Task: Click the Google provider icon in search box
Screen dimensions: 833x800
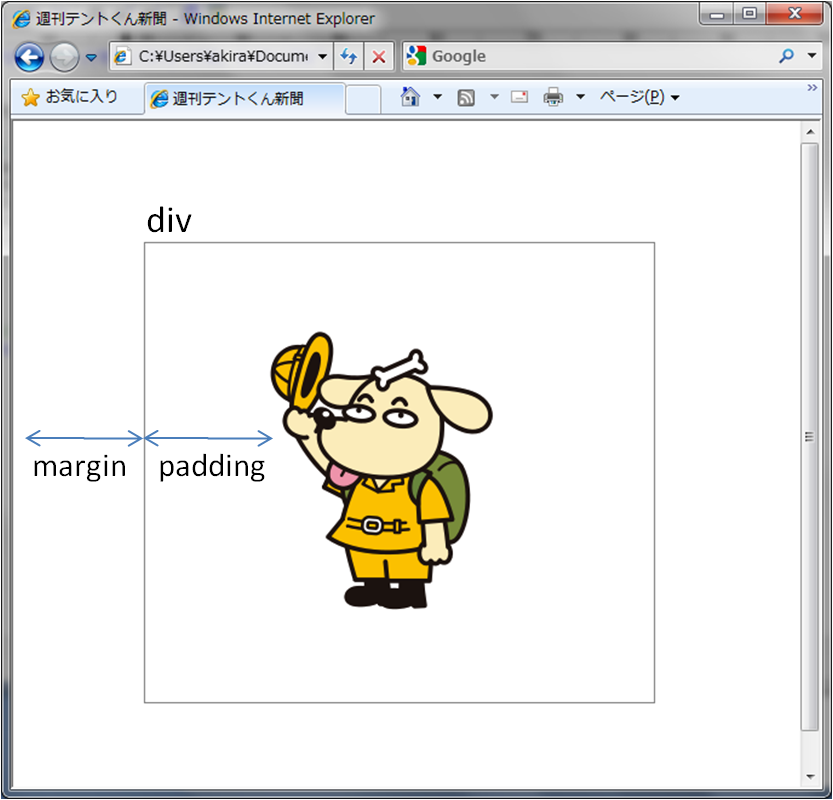Action: [x=416, y=56]
